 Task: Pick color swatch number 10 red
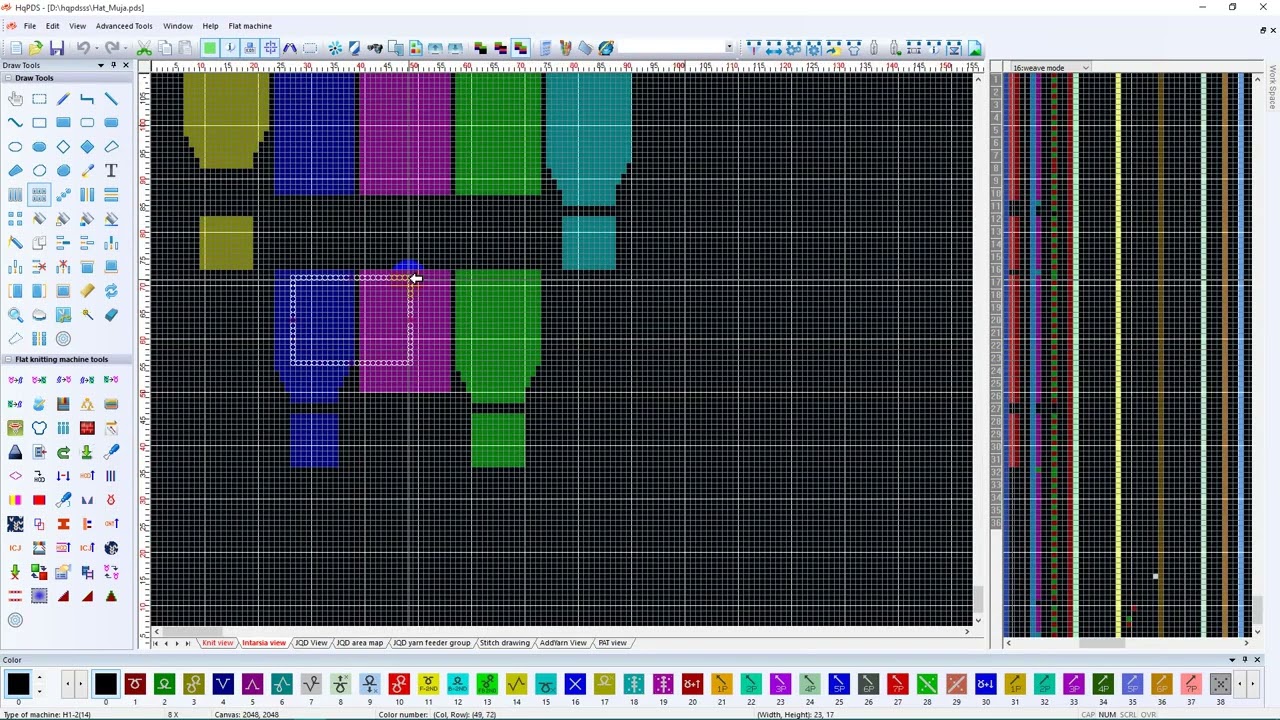(399, 684)
